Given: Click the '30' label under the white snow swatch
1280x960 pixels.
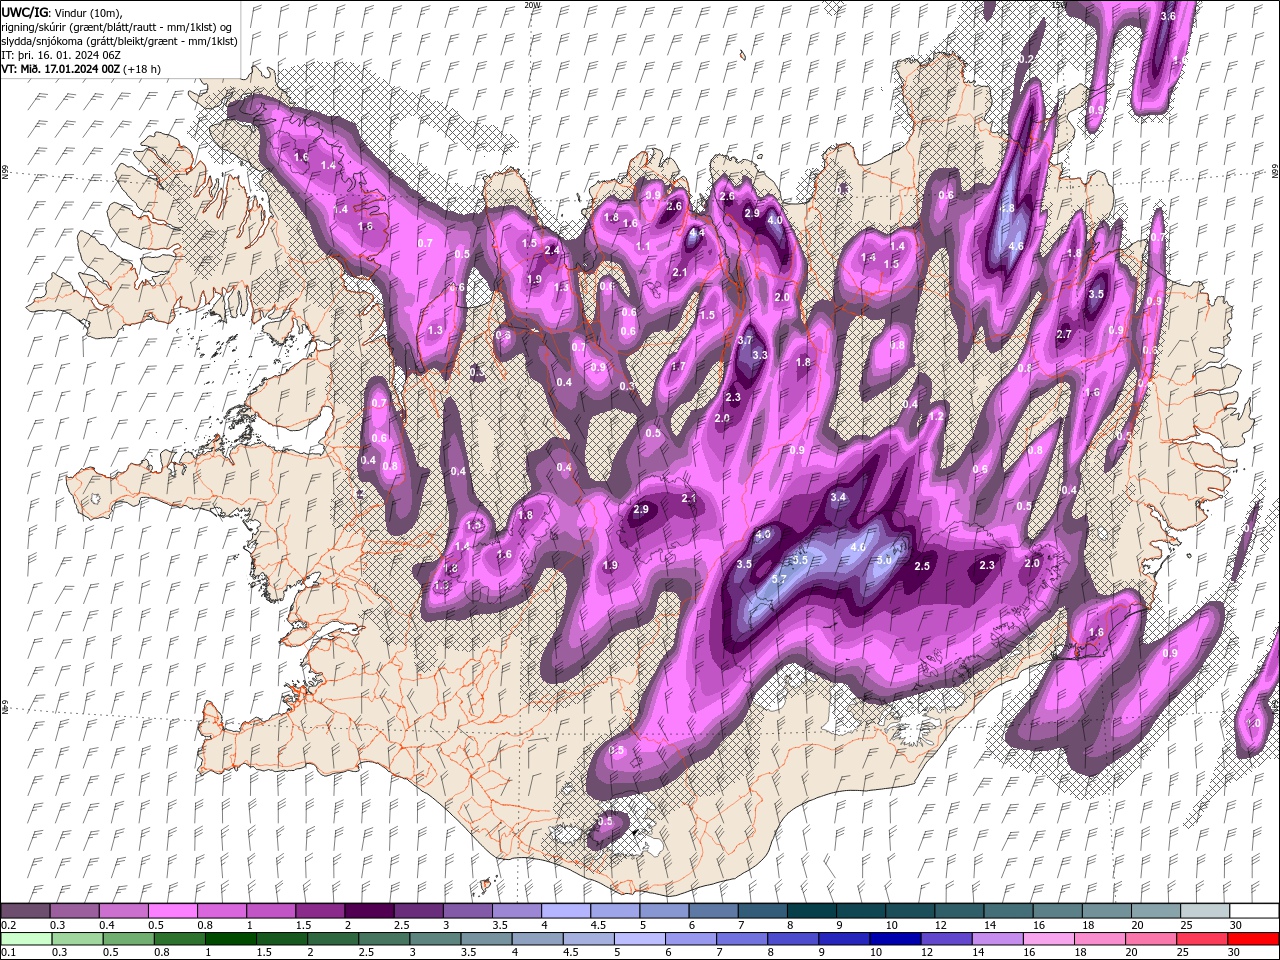Looking at the screenshot, I should click(x=1236, y=925).
